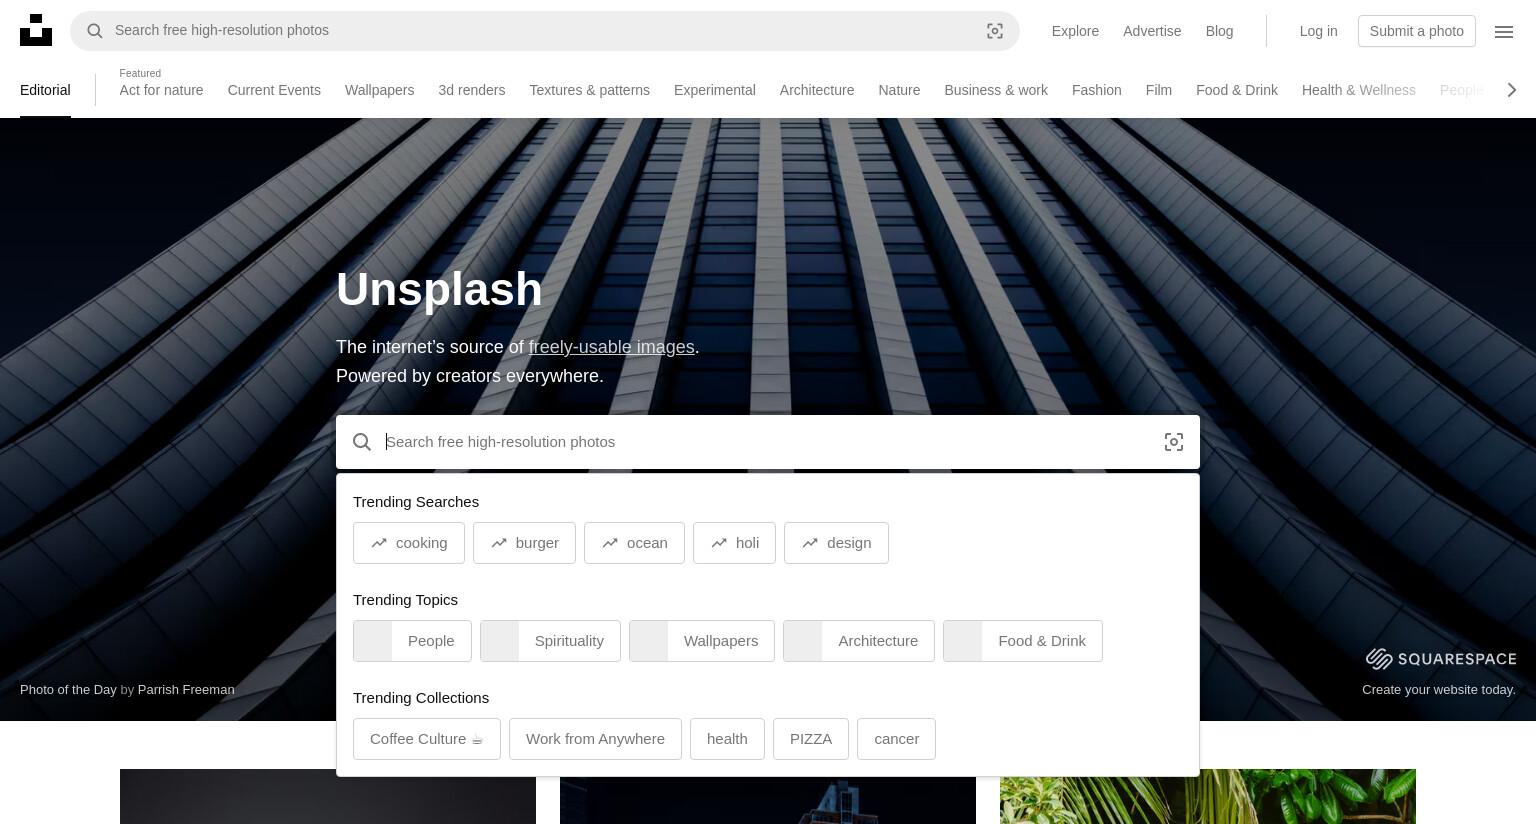Choose the Wallpapers trending topic
Image resolution: width=1536 pixels, height=824 pixels.
click(x=701, y=641)
